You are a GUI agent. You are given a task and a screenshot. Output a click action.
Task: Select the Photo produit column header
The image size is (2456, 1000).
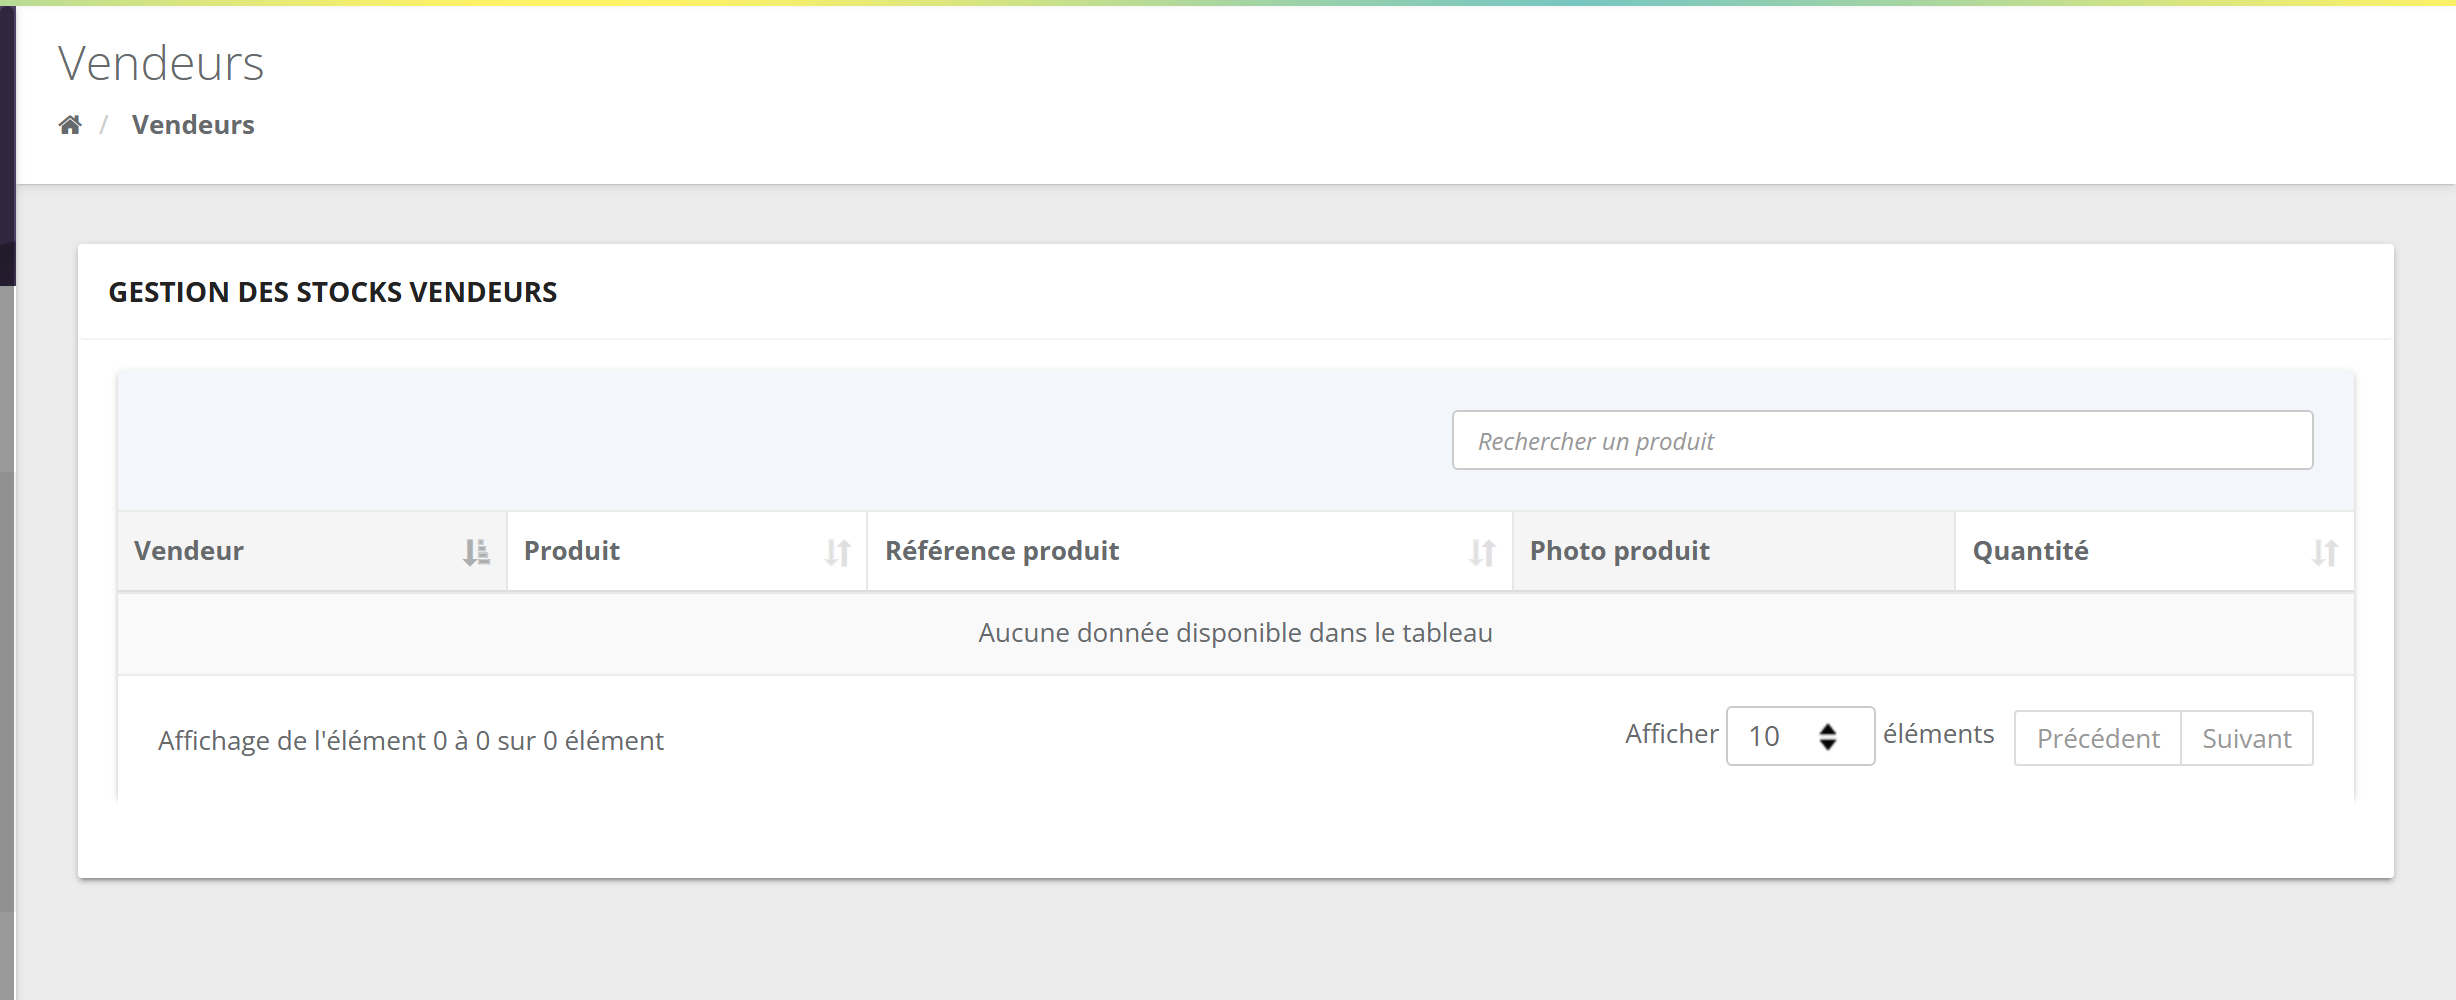point(1733,551)
